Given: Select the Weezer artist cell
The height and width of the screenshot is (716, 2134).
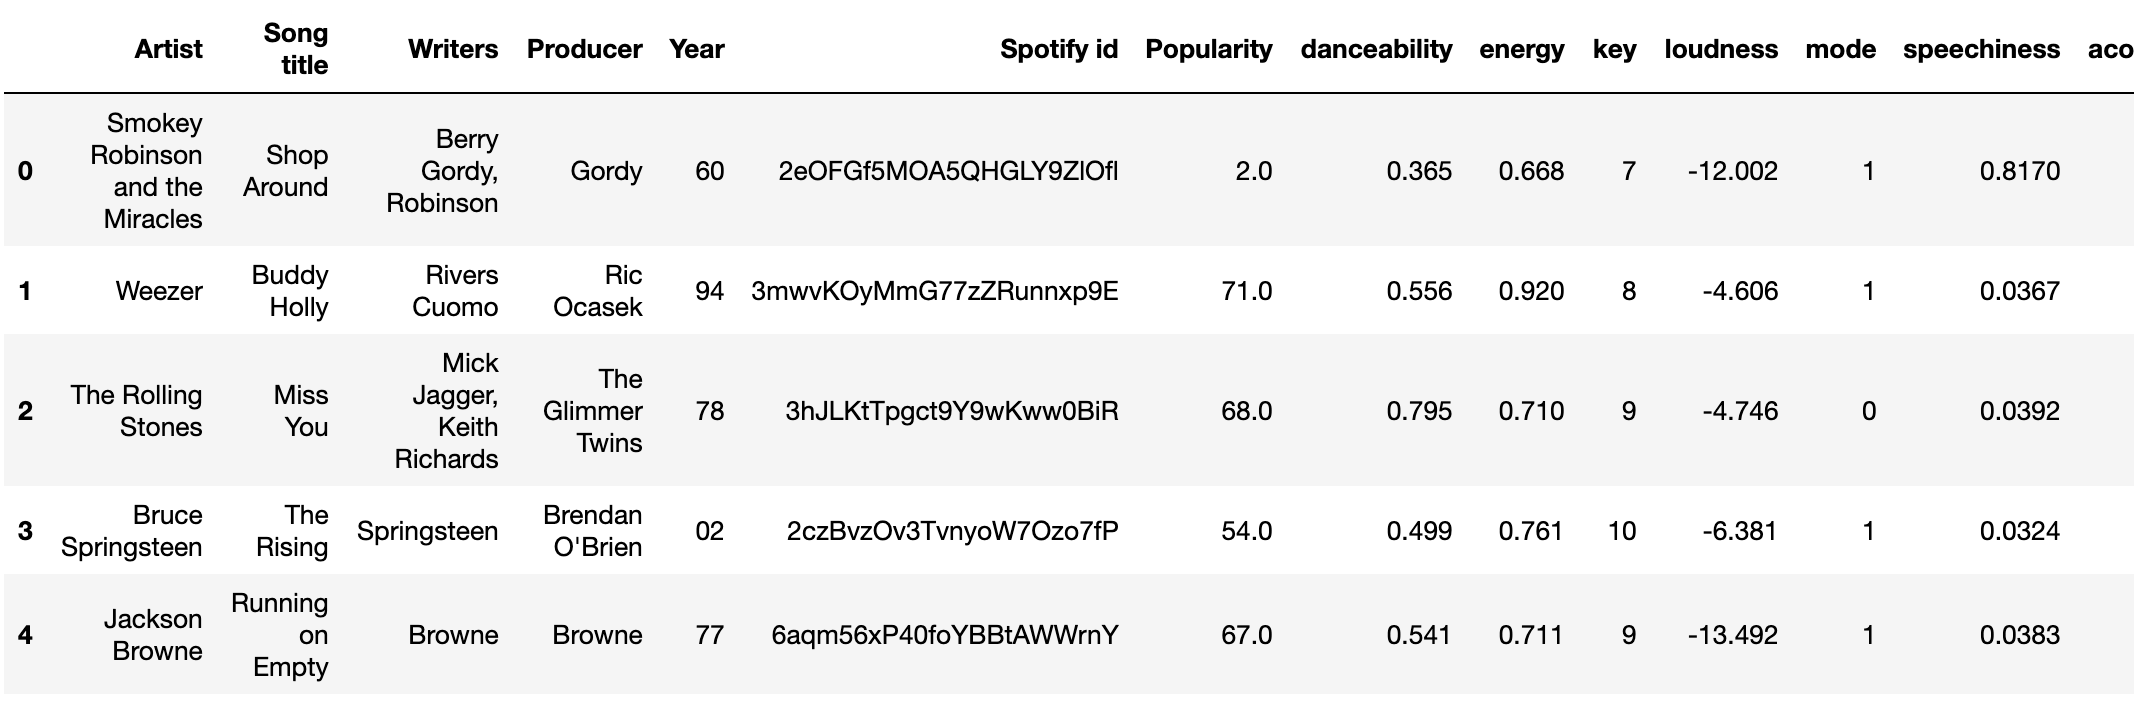Looking at the screenshot, I should (159, 291).
